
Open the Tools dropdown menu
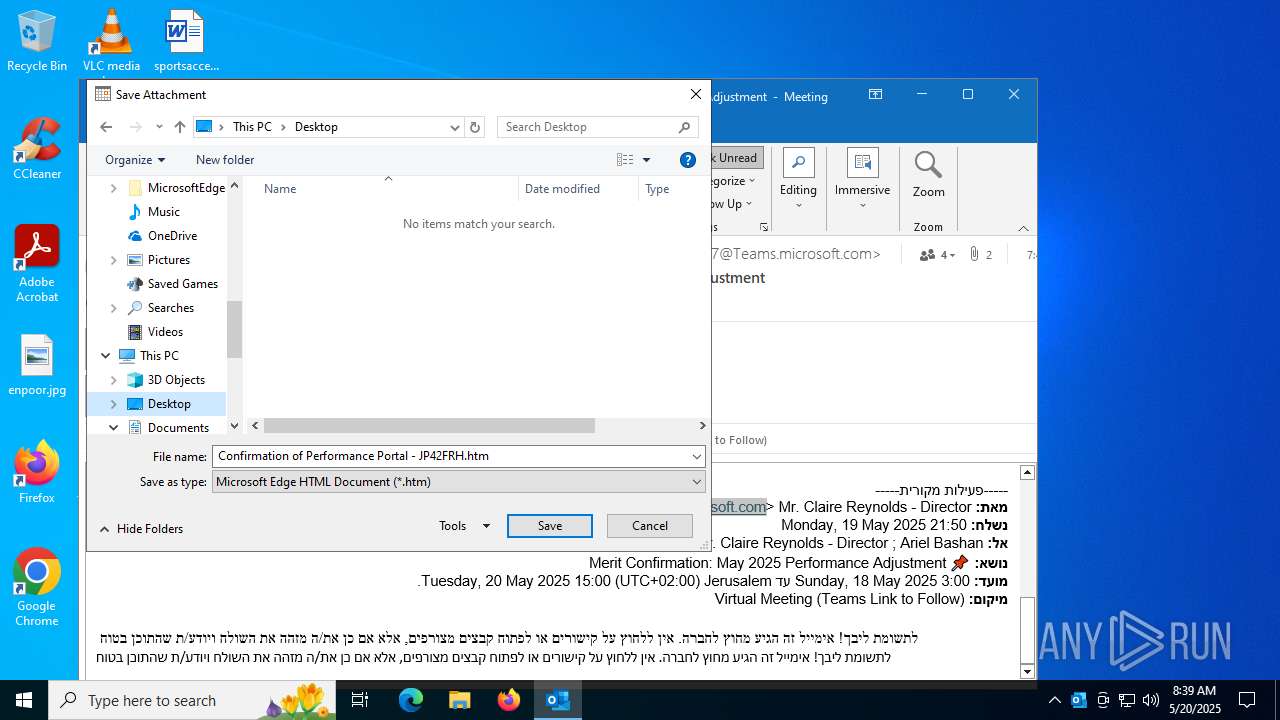click(x=464, y=526)
